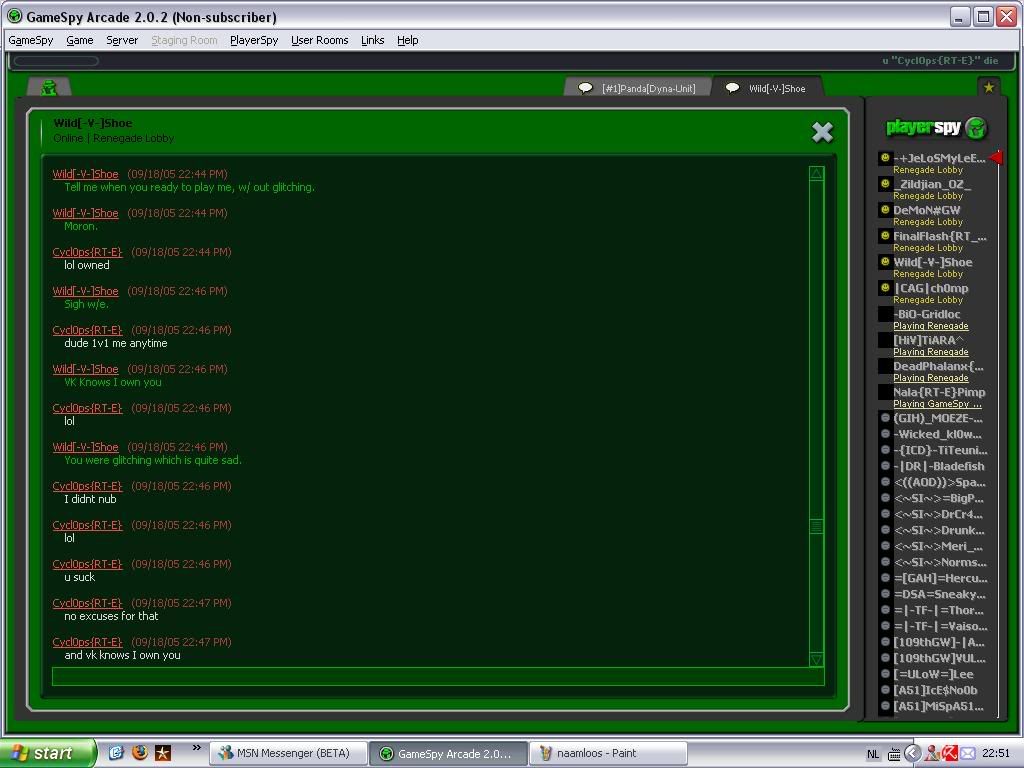Click the NL language bar indicator

pyautogui.click(x=873, y=754)
